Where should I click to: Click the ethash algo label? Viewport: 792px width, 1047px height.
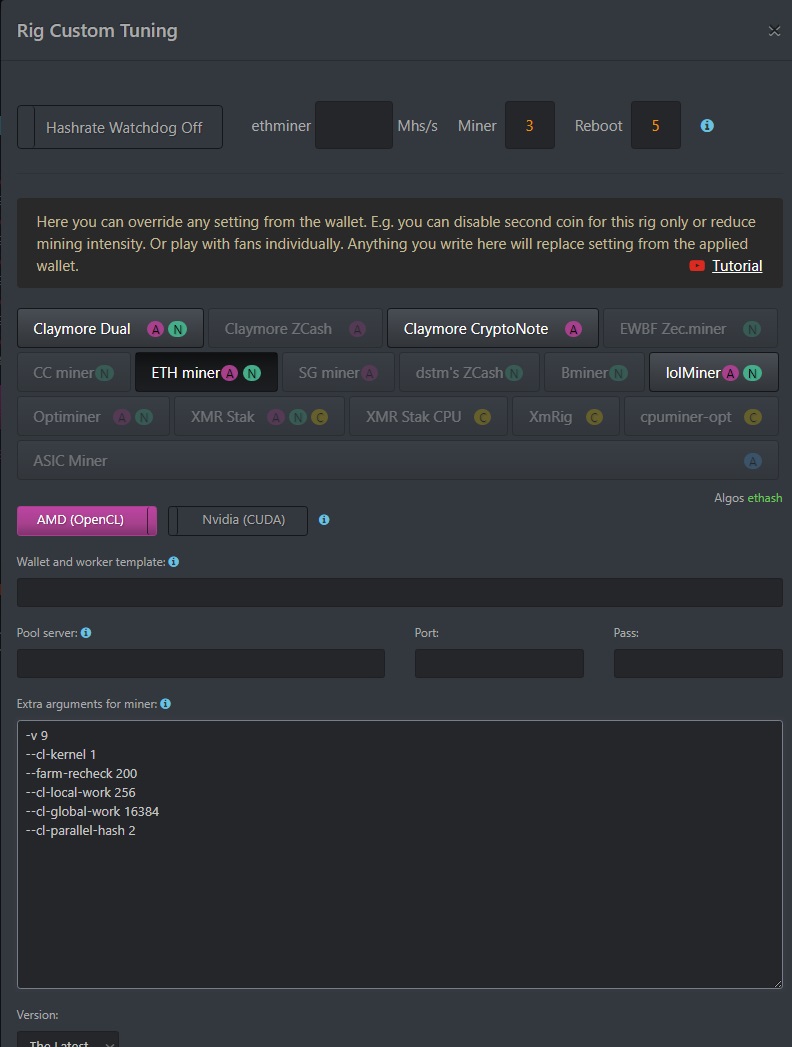pos(765,498)
